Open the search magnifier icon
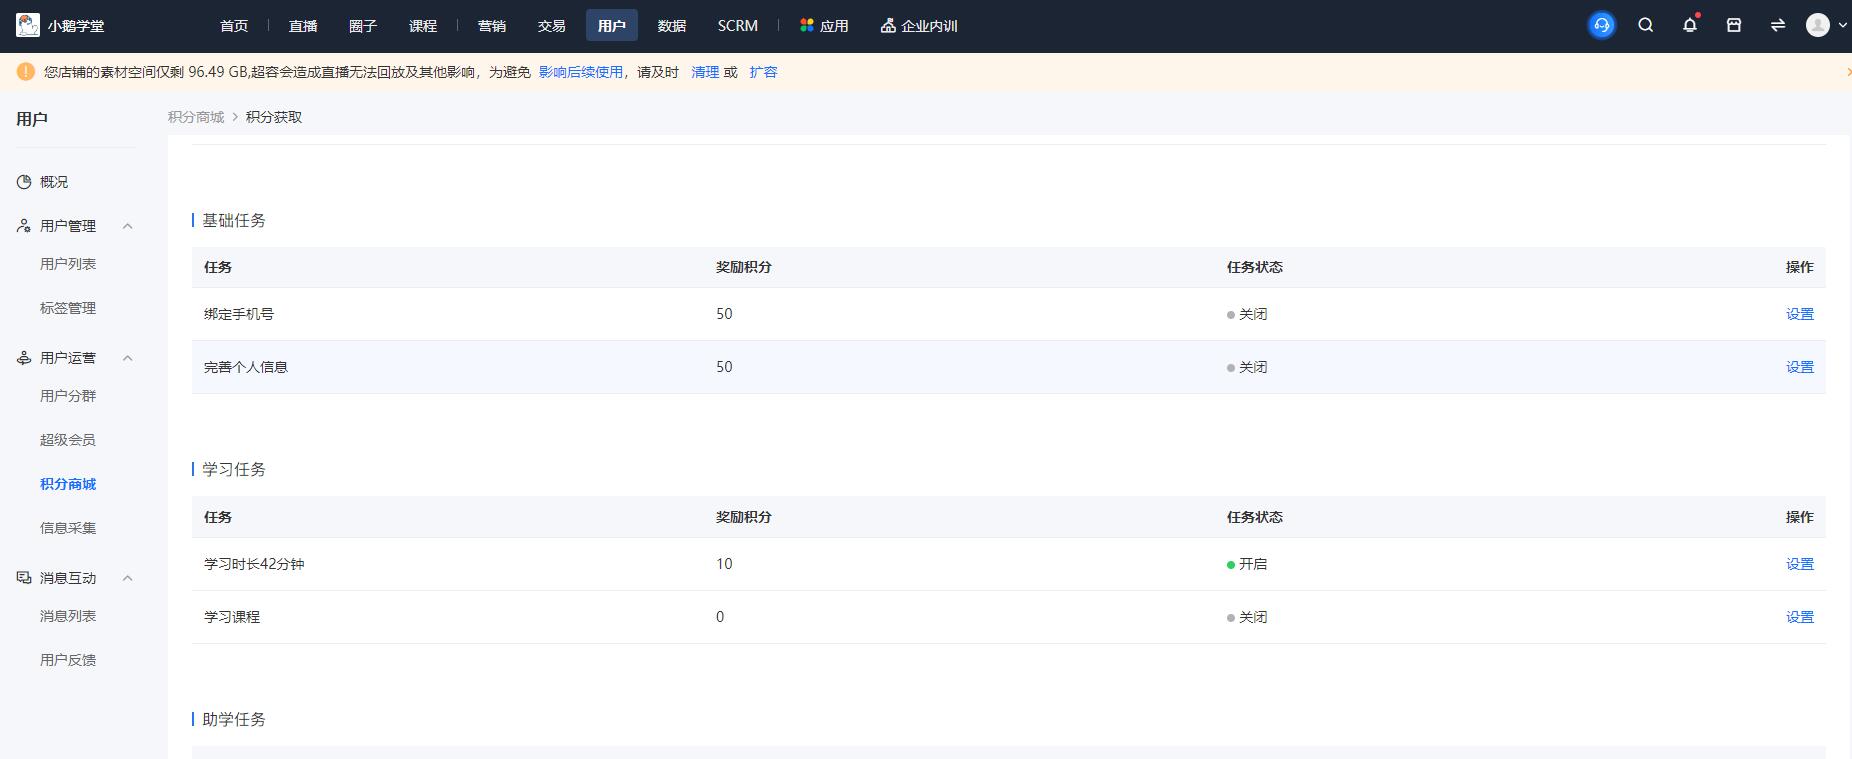1852x759 pixels. click(1645, 26)
